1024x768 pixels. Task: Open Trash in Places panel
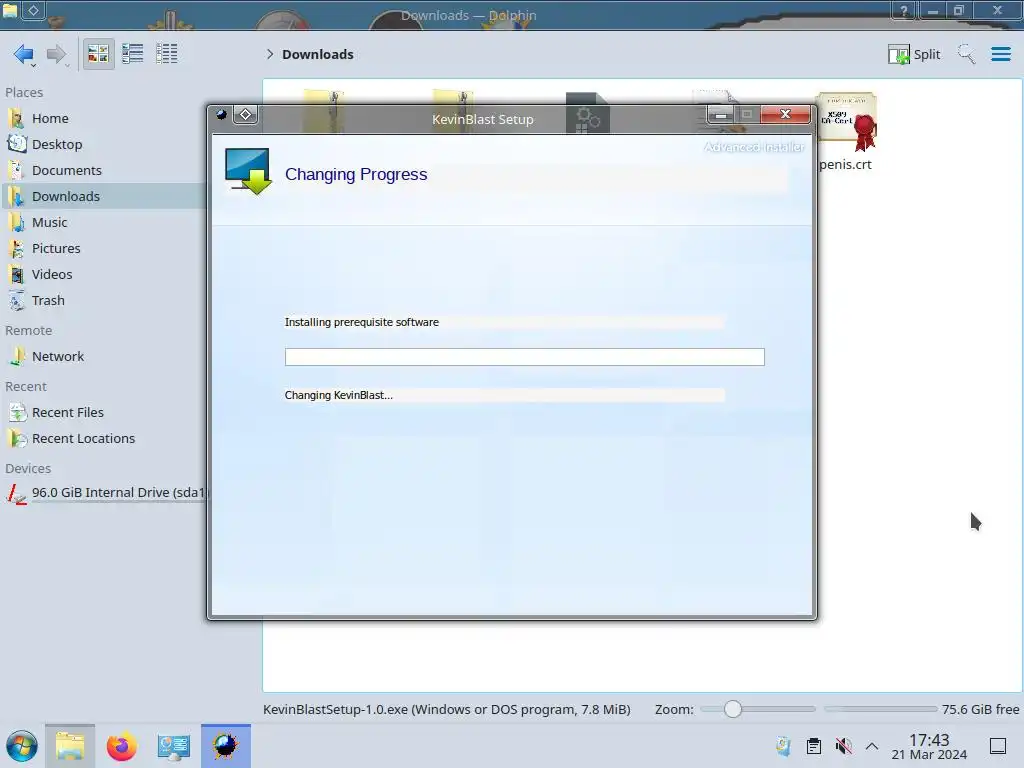click(104, 301)
